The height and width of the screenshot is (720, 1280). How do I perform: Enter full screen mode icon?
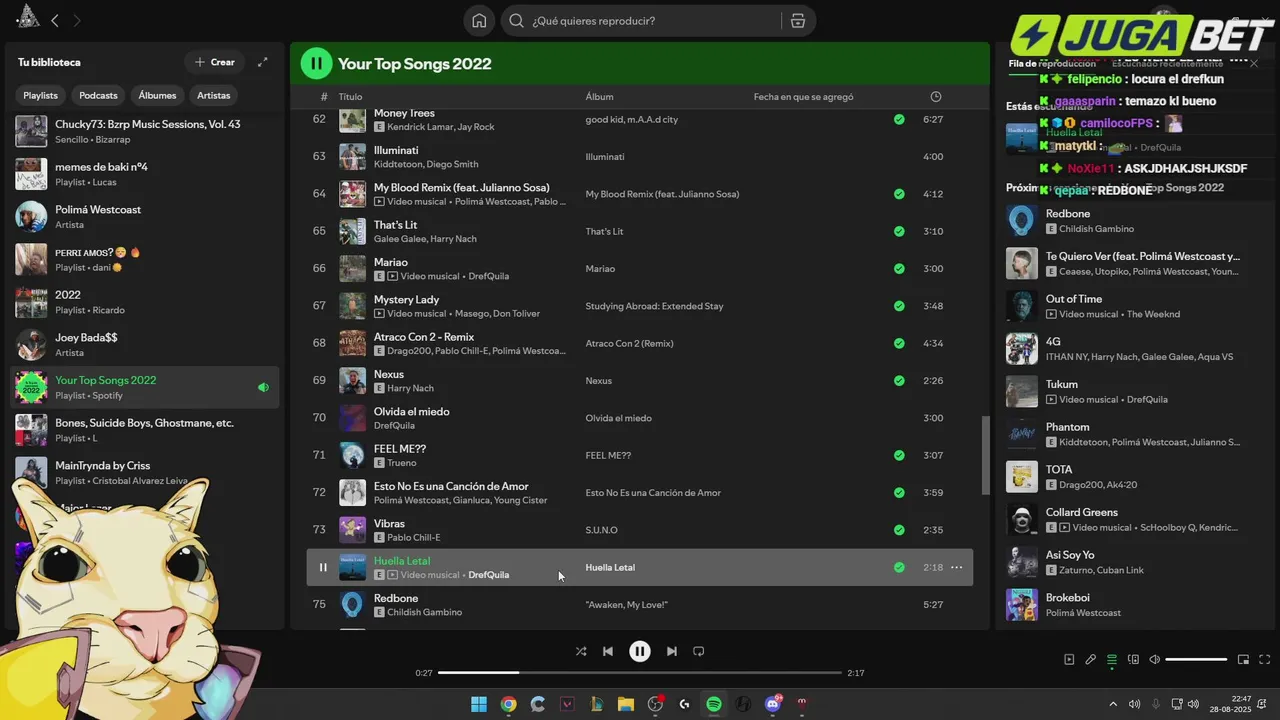tap(1265, 660)
